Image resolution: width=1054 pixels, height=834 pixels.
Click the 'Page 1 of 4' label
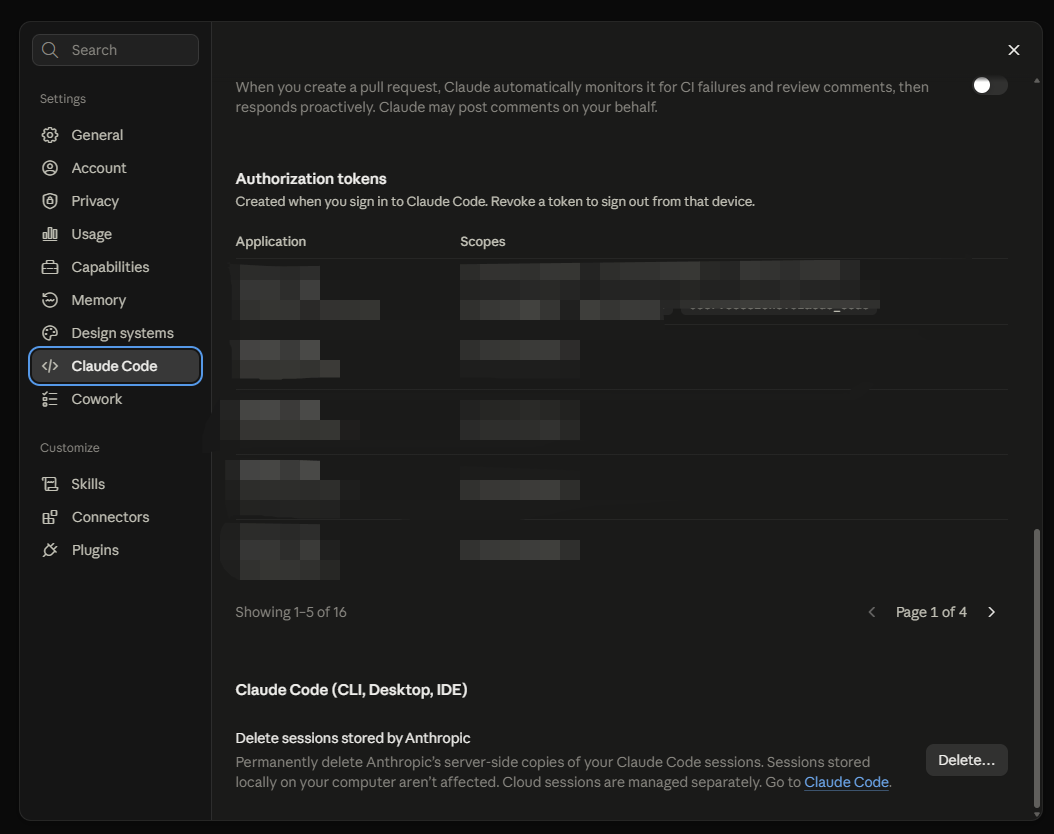click(x=931, y=612)
